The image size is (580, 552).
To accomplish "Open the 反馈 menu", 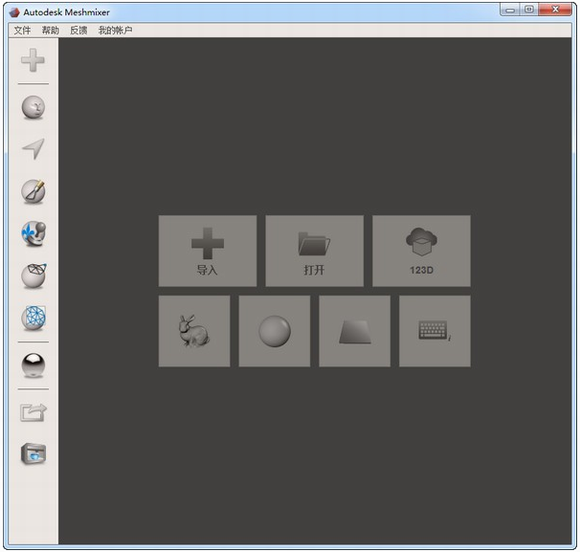I will click(78, 30).
